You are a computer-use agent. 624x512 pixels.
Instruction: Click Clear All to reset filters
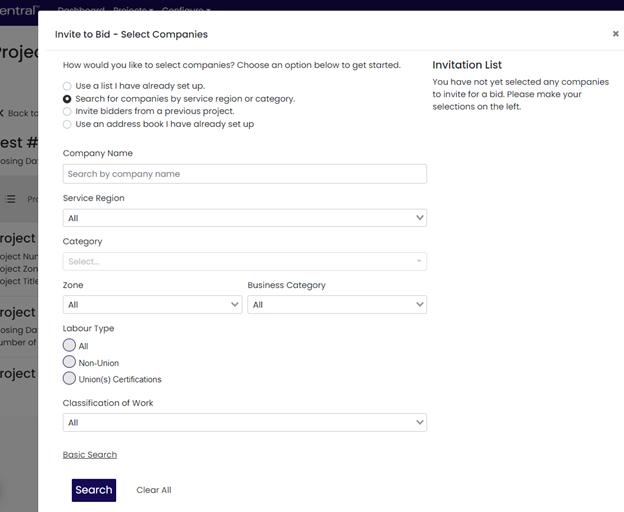point(153,490)
